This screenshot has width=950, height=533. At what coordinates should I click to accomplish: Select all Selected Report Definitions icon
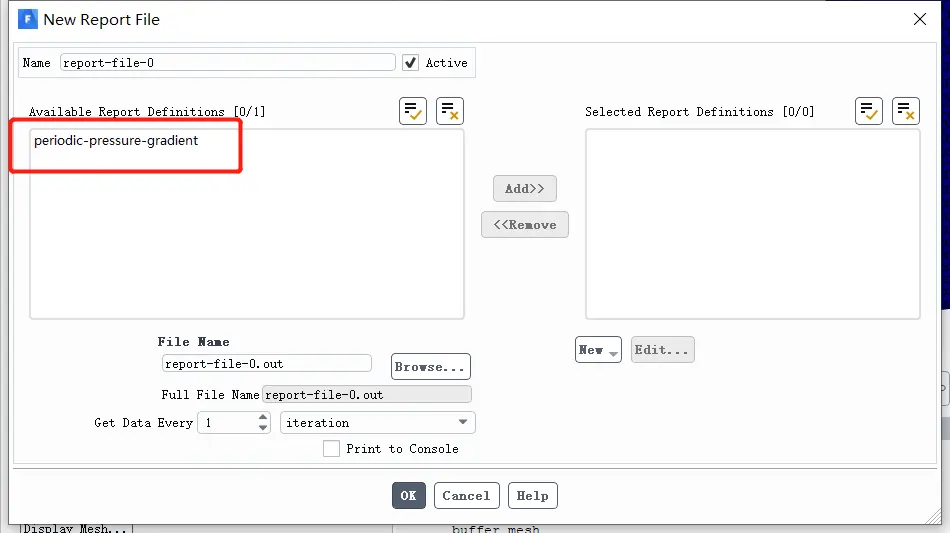[869, 111]
